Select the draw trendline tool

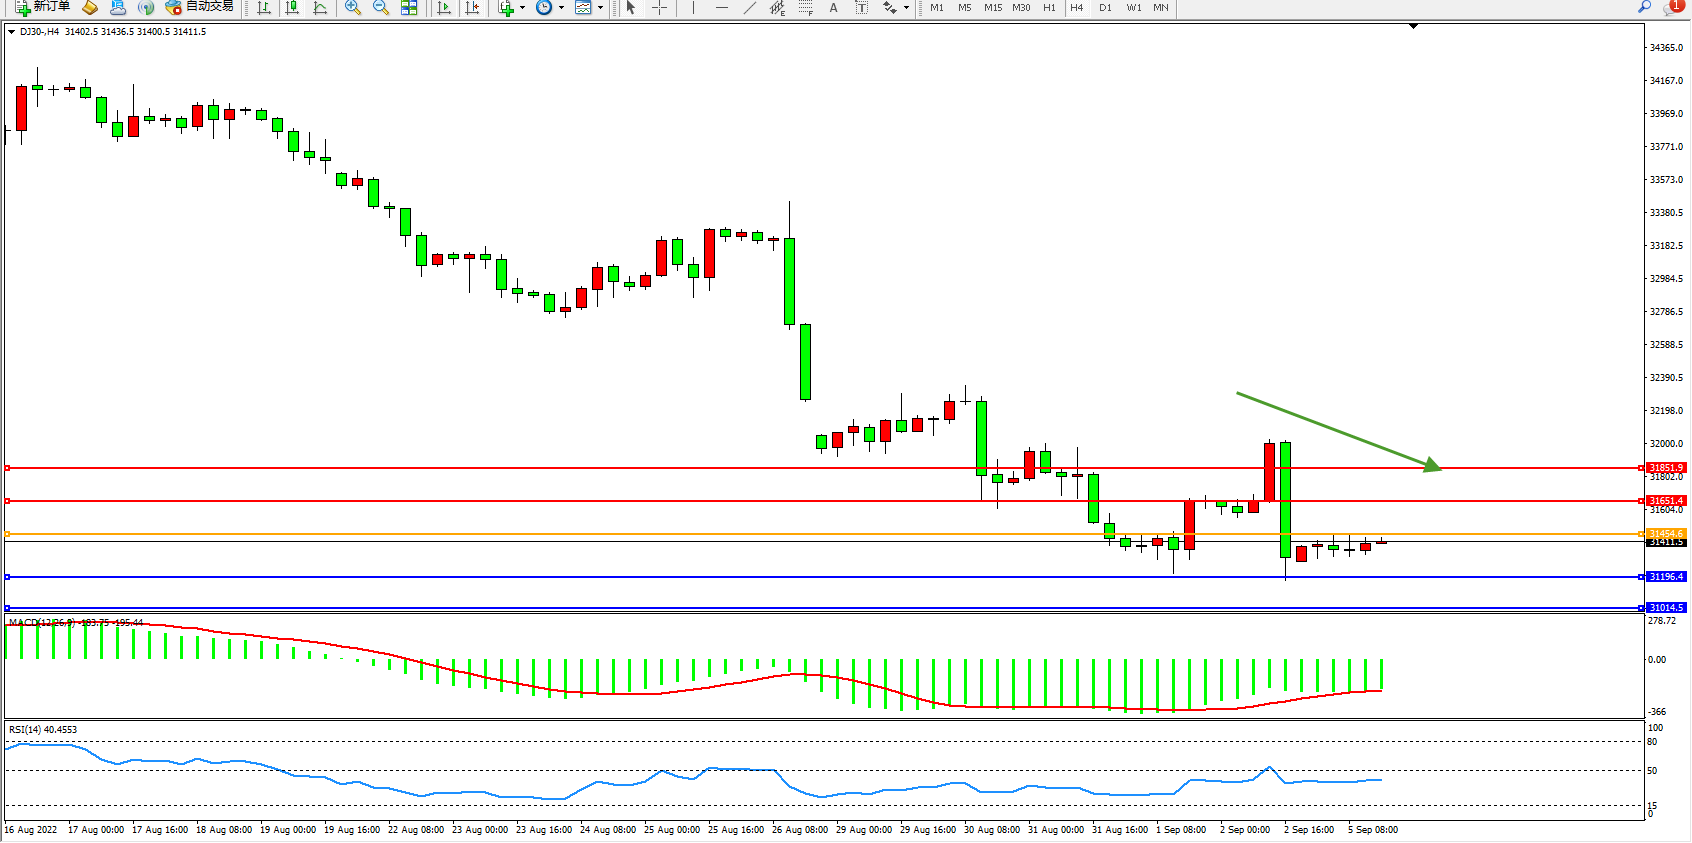749,8
